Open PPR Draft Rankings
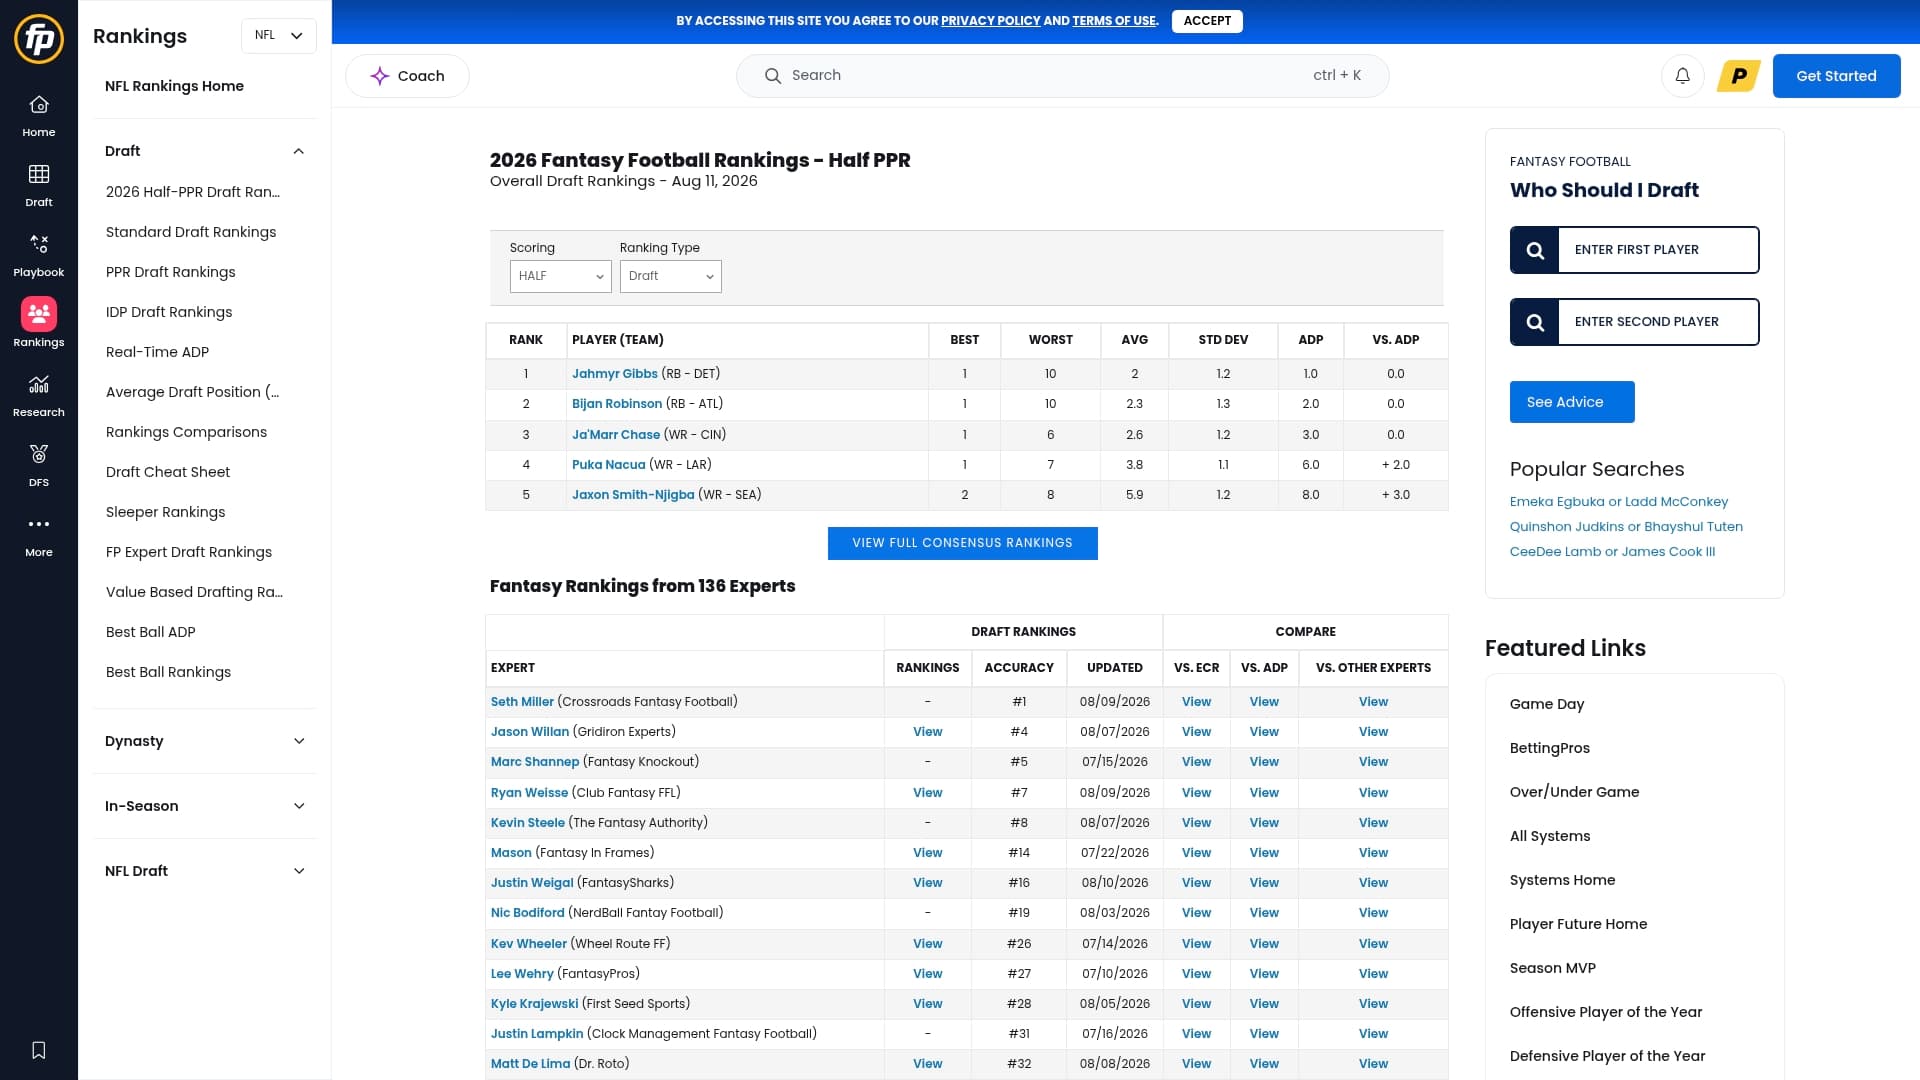 171,272
